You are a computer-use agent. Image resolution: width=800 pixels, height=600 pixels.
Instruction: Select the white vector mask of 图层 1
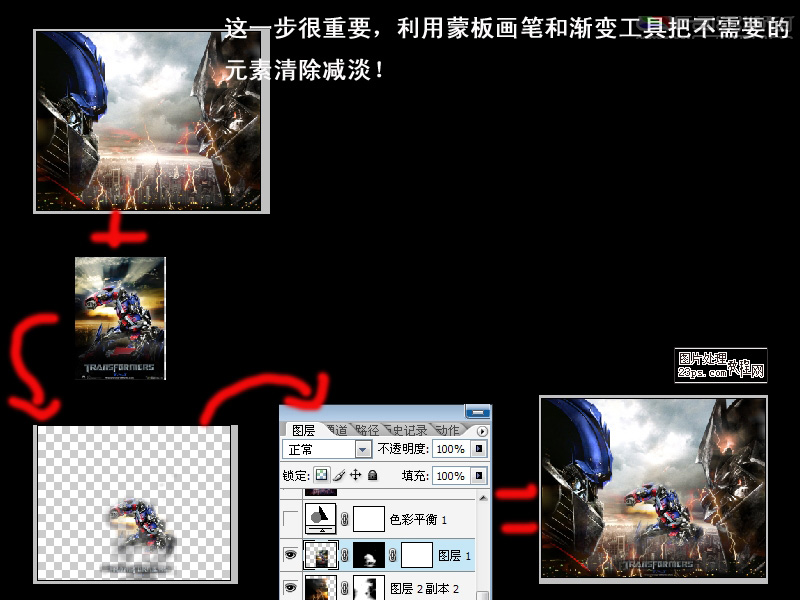pyautogui.click(x=417, y=555)
